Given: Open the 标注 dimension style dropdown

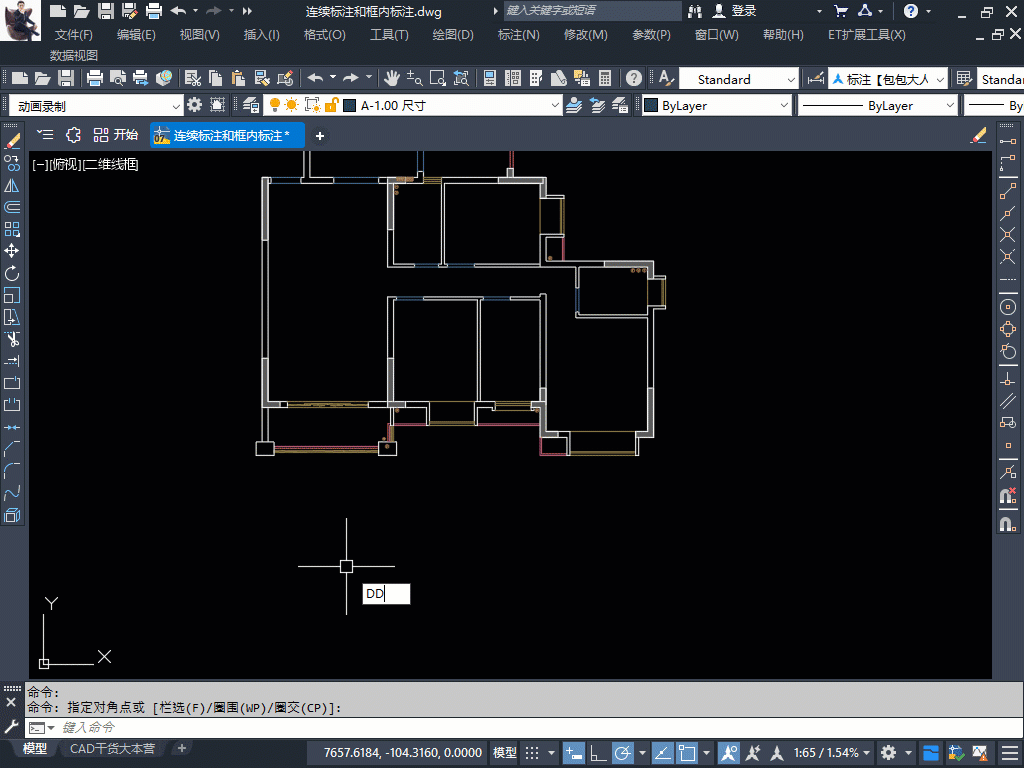Looking at the screenshot, I should [888, 79].
